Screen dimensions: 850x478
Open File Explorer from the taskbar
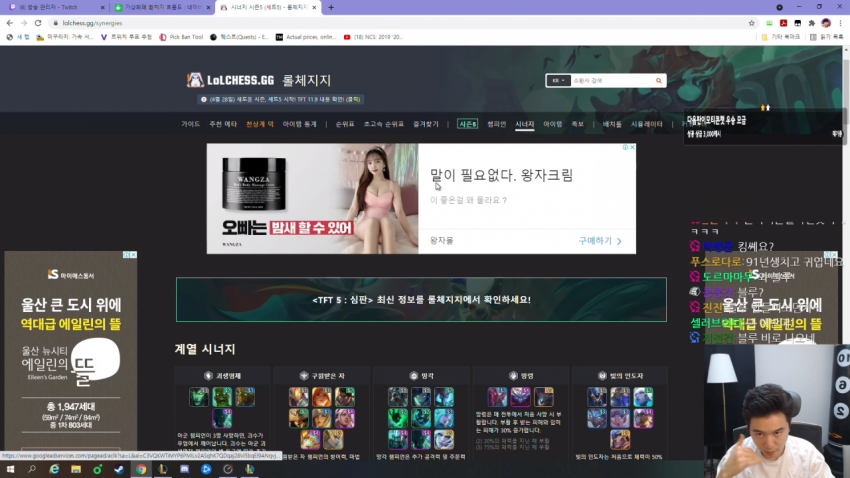[76, 469]
